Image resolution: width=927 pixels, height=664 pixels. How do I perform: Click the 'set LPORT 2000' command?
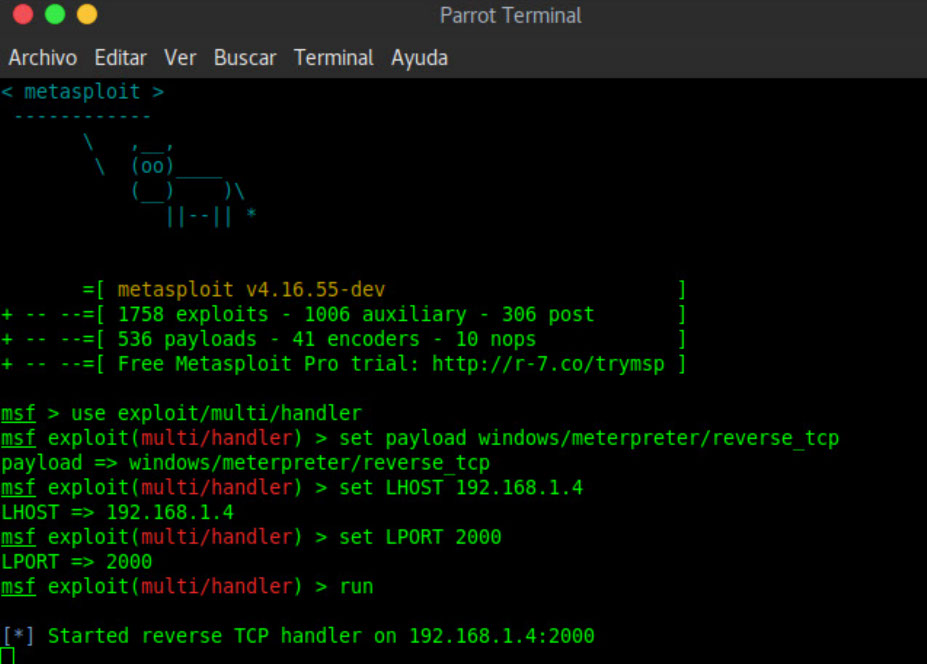pyautogui.click(x=420, y=537)
